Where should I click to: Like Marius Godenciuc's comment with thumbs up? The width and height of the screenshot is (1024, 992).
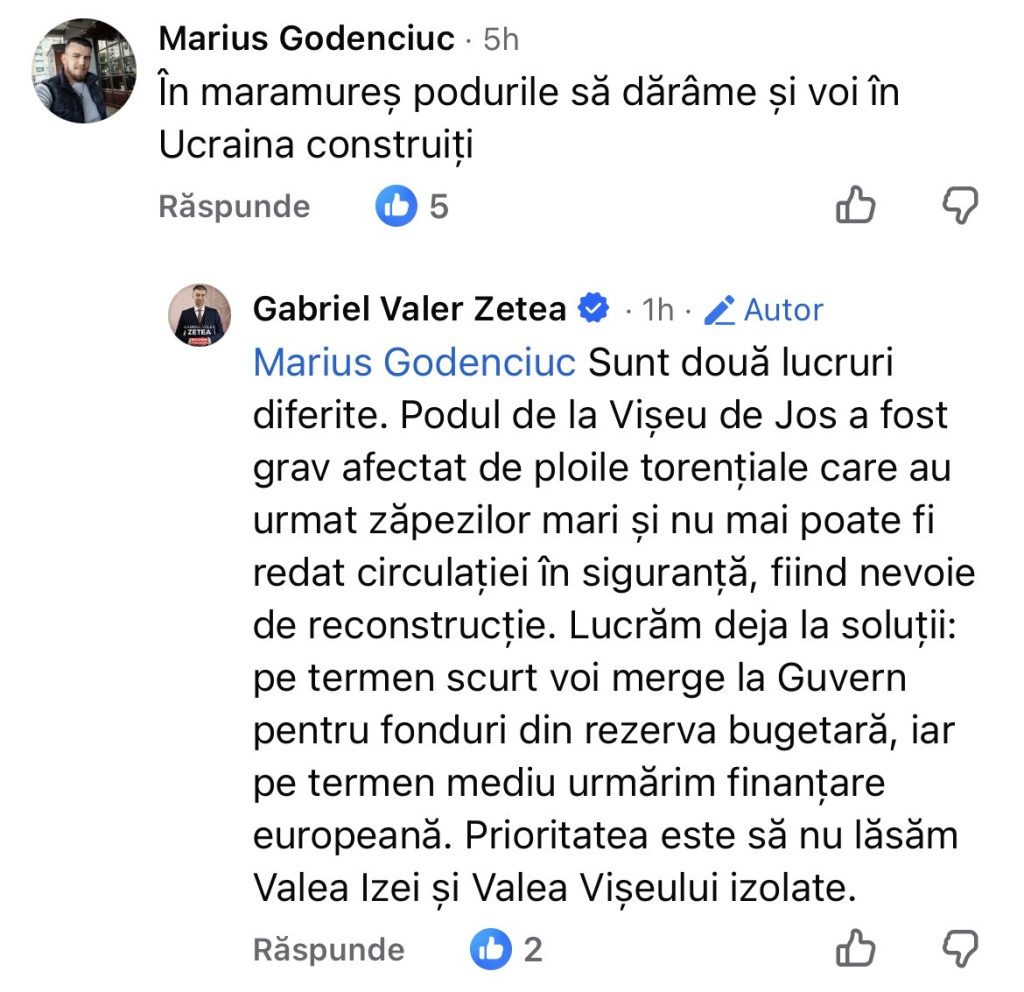855,206
